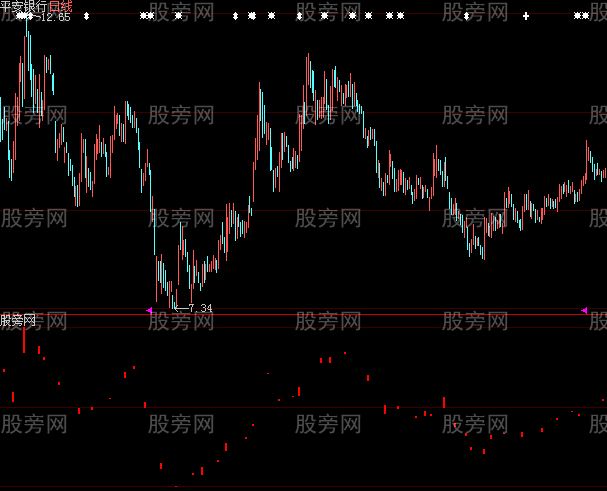Screen dimensions: 607x491
Task: Click the tallest red bar in indicator panel
Action: (x=23, y=338)
